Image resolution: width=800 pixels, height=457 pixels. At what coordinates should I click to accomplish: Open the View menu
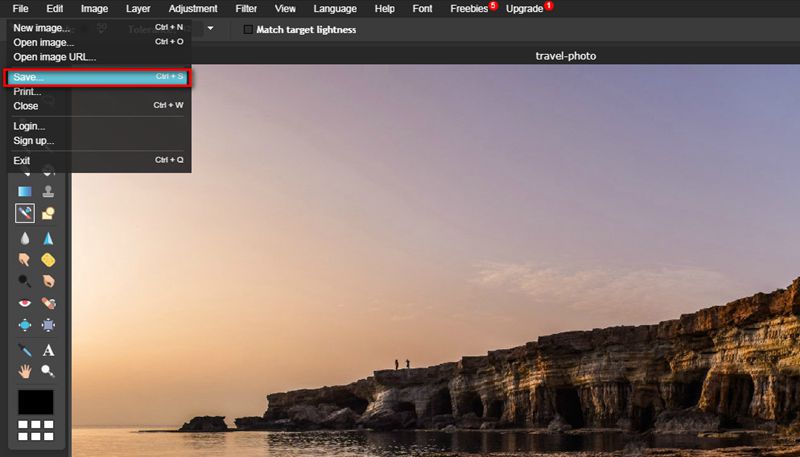click(x=285, y=9)
